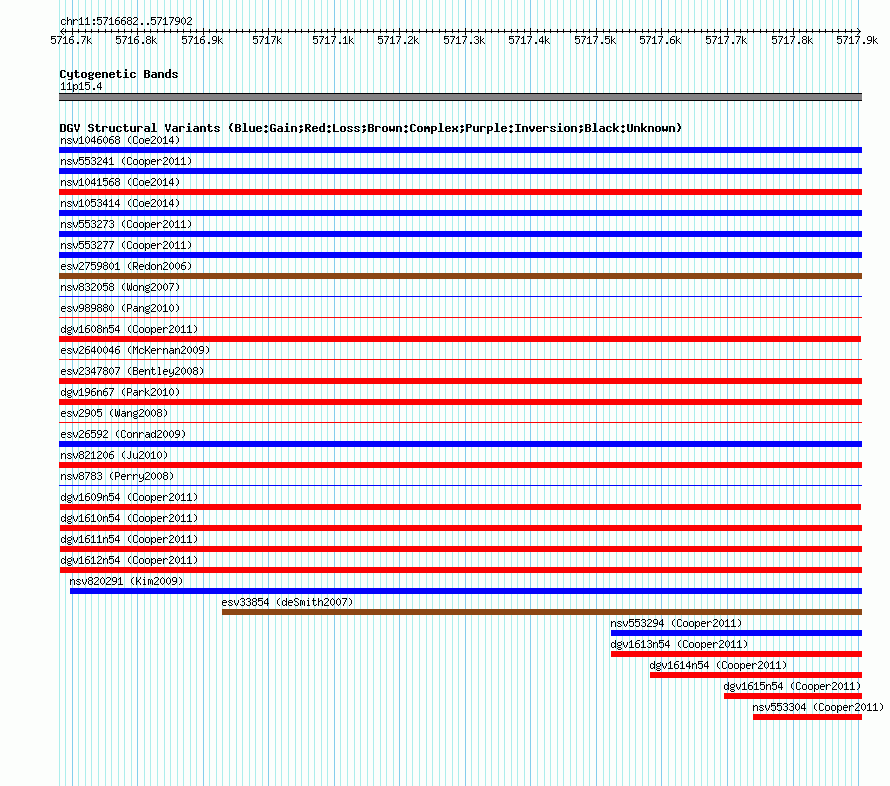Click esv989880 (Pang2010) label
The width and height of the screenshot is (890, 786).
[x=120, y=308]
